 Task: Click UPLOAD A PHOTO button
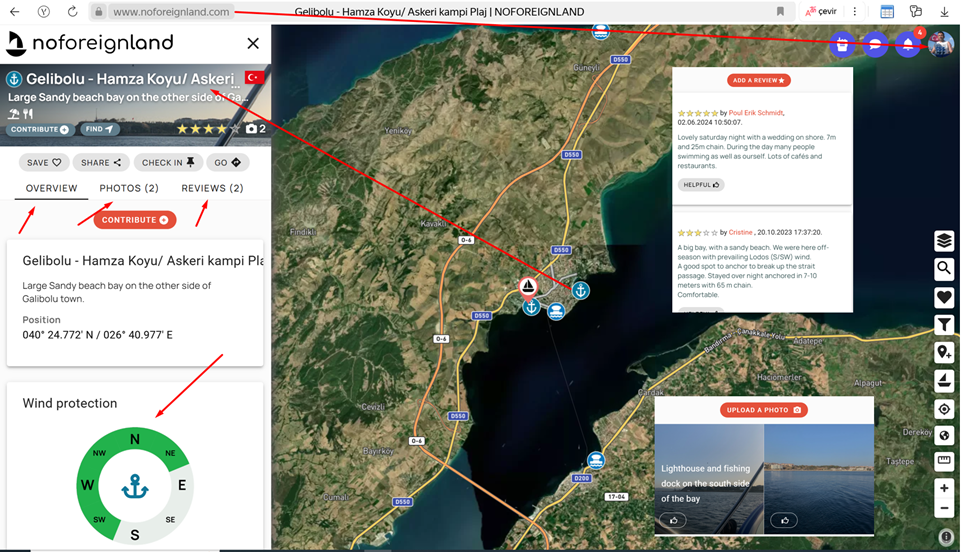click(764, 410)
